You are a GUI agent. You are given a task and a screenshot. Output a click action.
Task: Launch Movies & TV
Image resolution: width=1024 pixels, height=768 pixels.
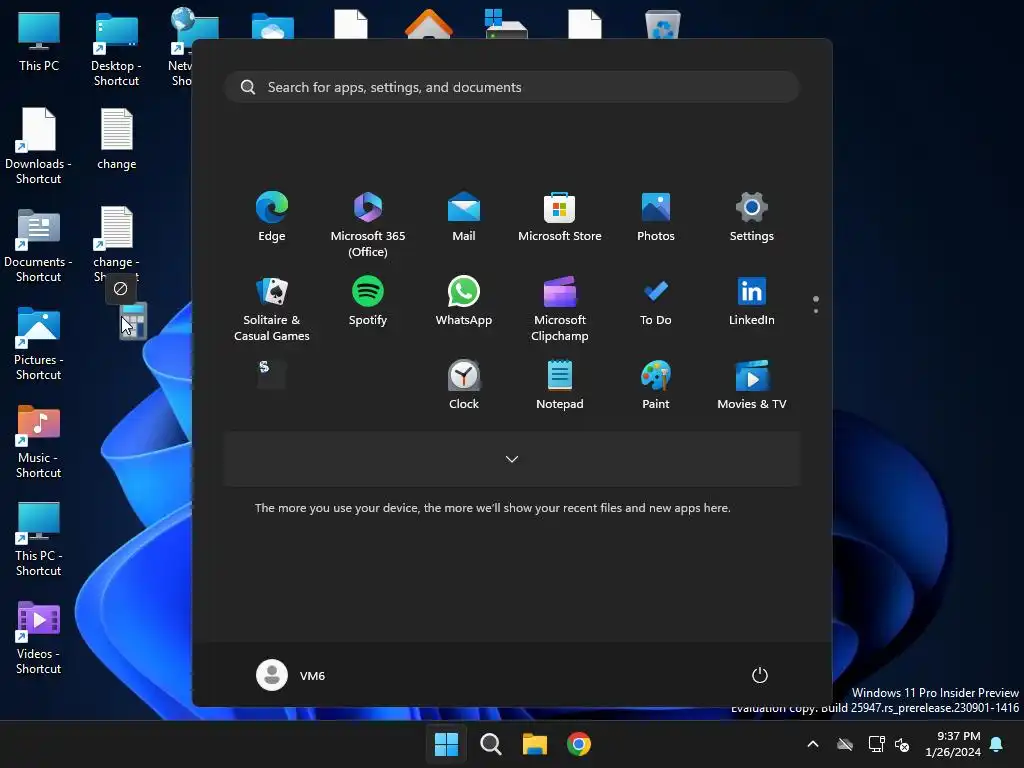tap(752, 385)
